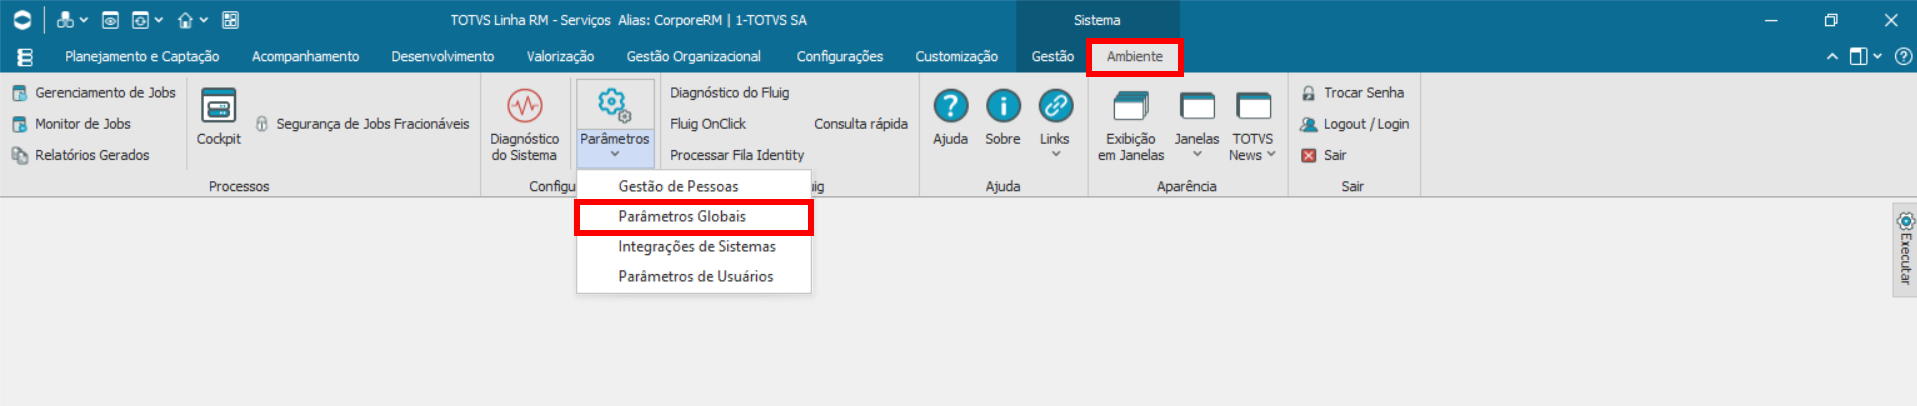Viewport: 1917px width, 406px height.
Task: Click the Trocar Senha padlock icon
Action: (1308, 93)
